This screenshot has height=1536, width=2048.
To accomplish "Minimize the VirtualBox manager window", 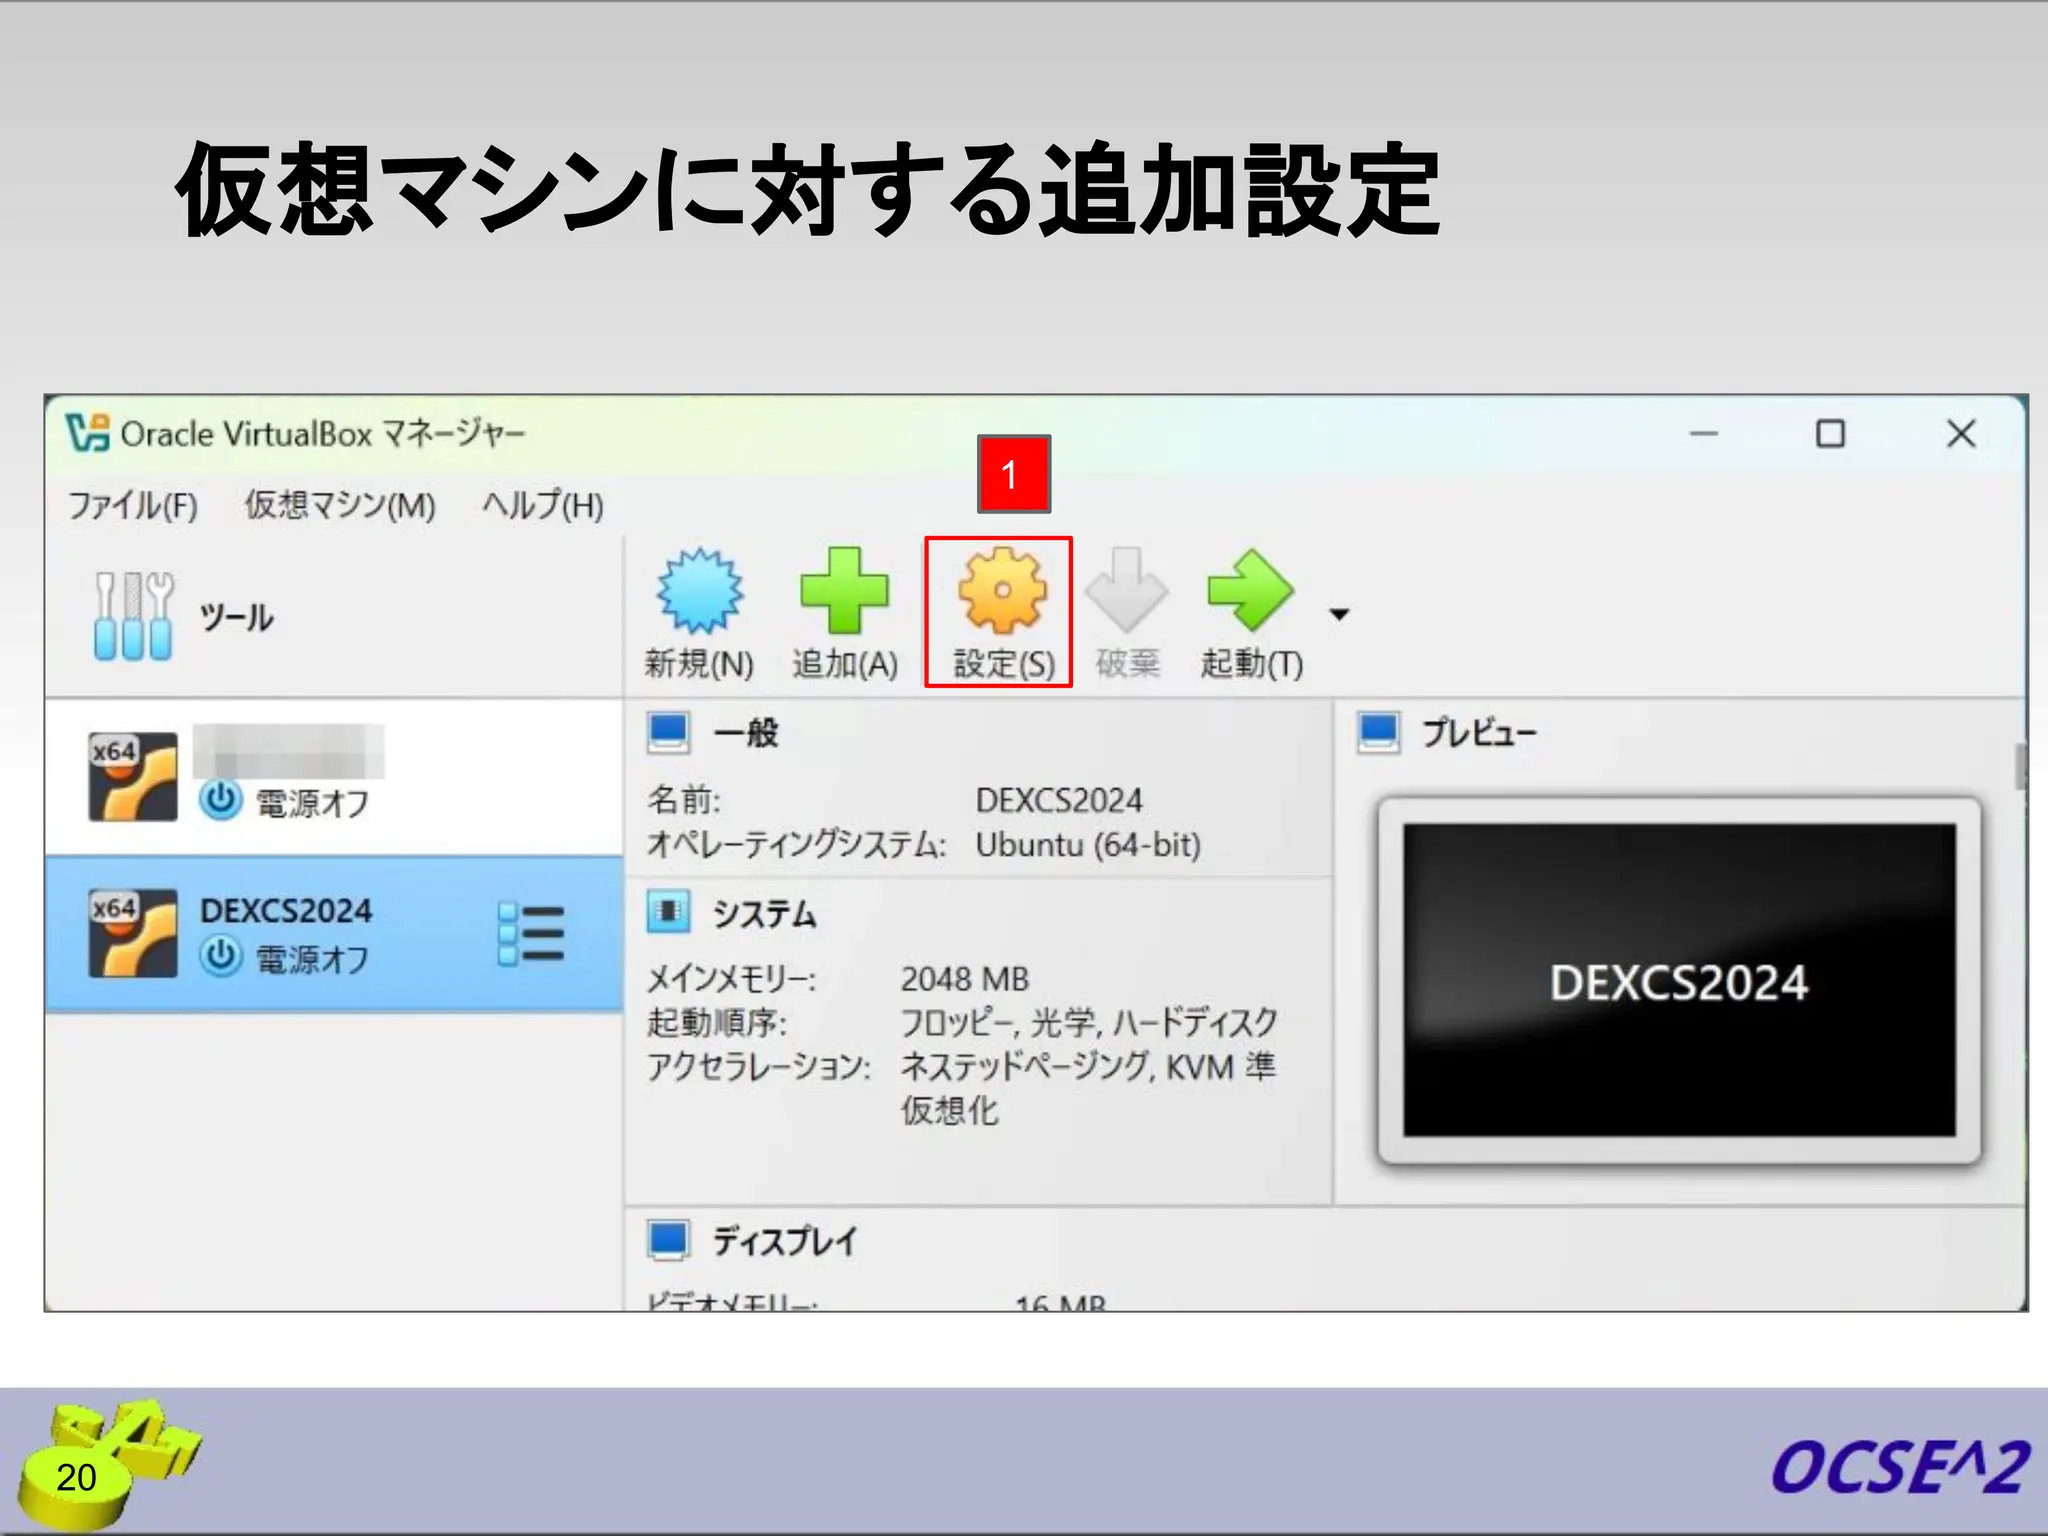I will coord(1704,434).
